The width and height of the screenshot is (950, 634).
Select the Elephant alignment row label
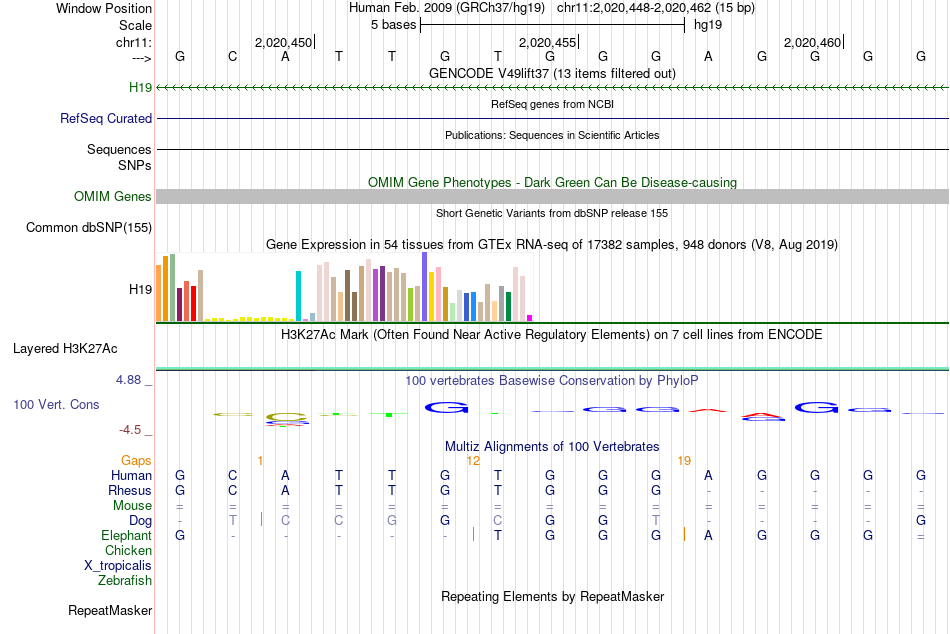pos(126,535)
